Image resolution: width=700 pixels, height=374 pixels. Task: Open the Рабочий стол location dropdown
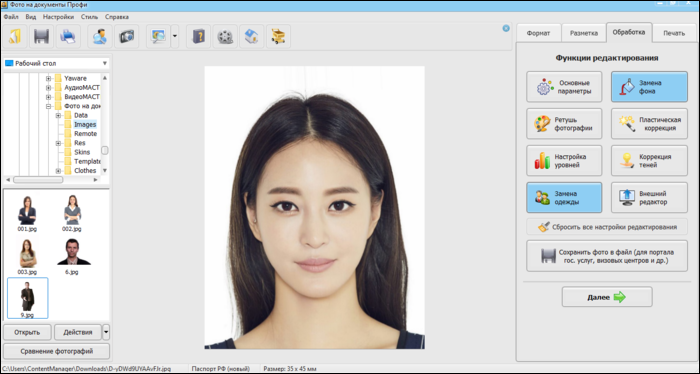coord(56,63)
